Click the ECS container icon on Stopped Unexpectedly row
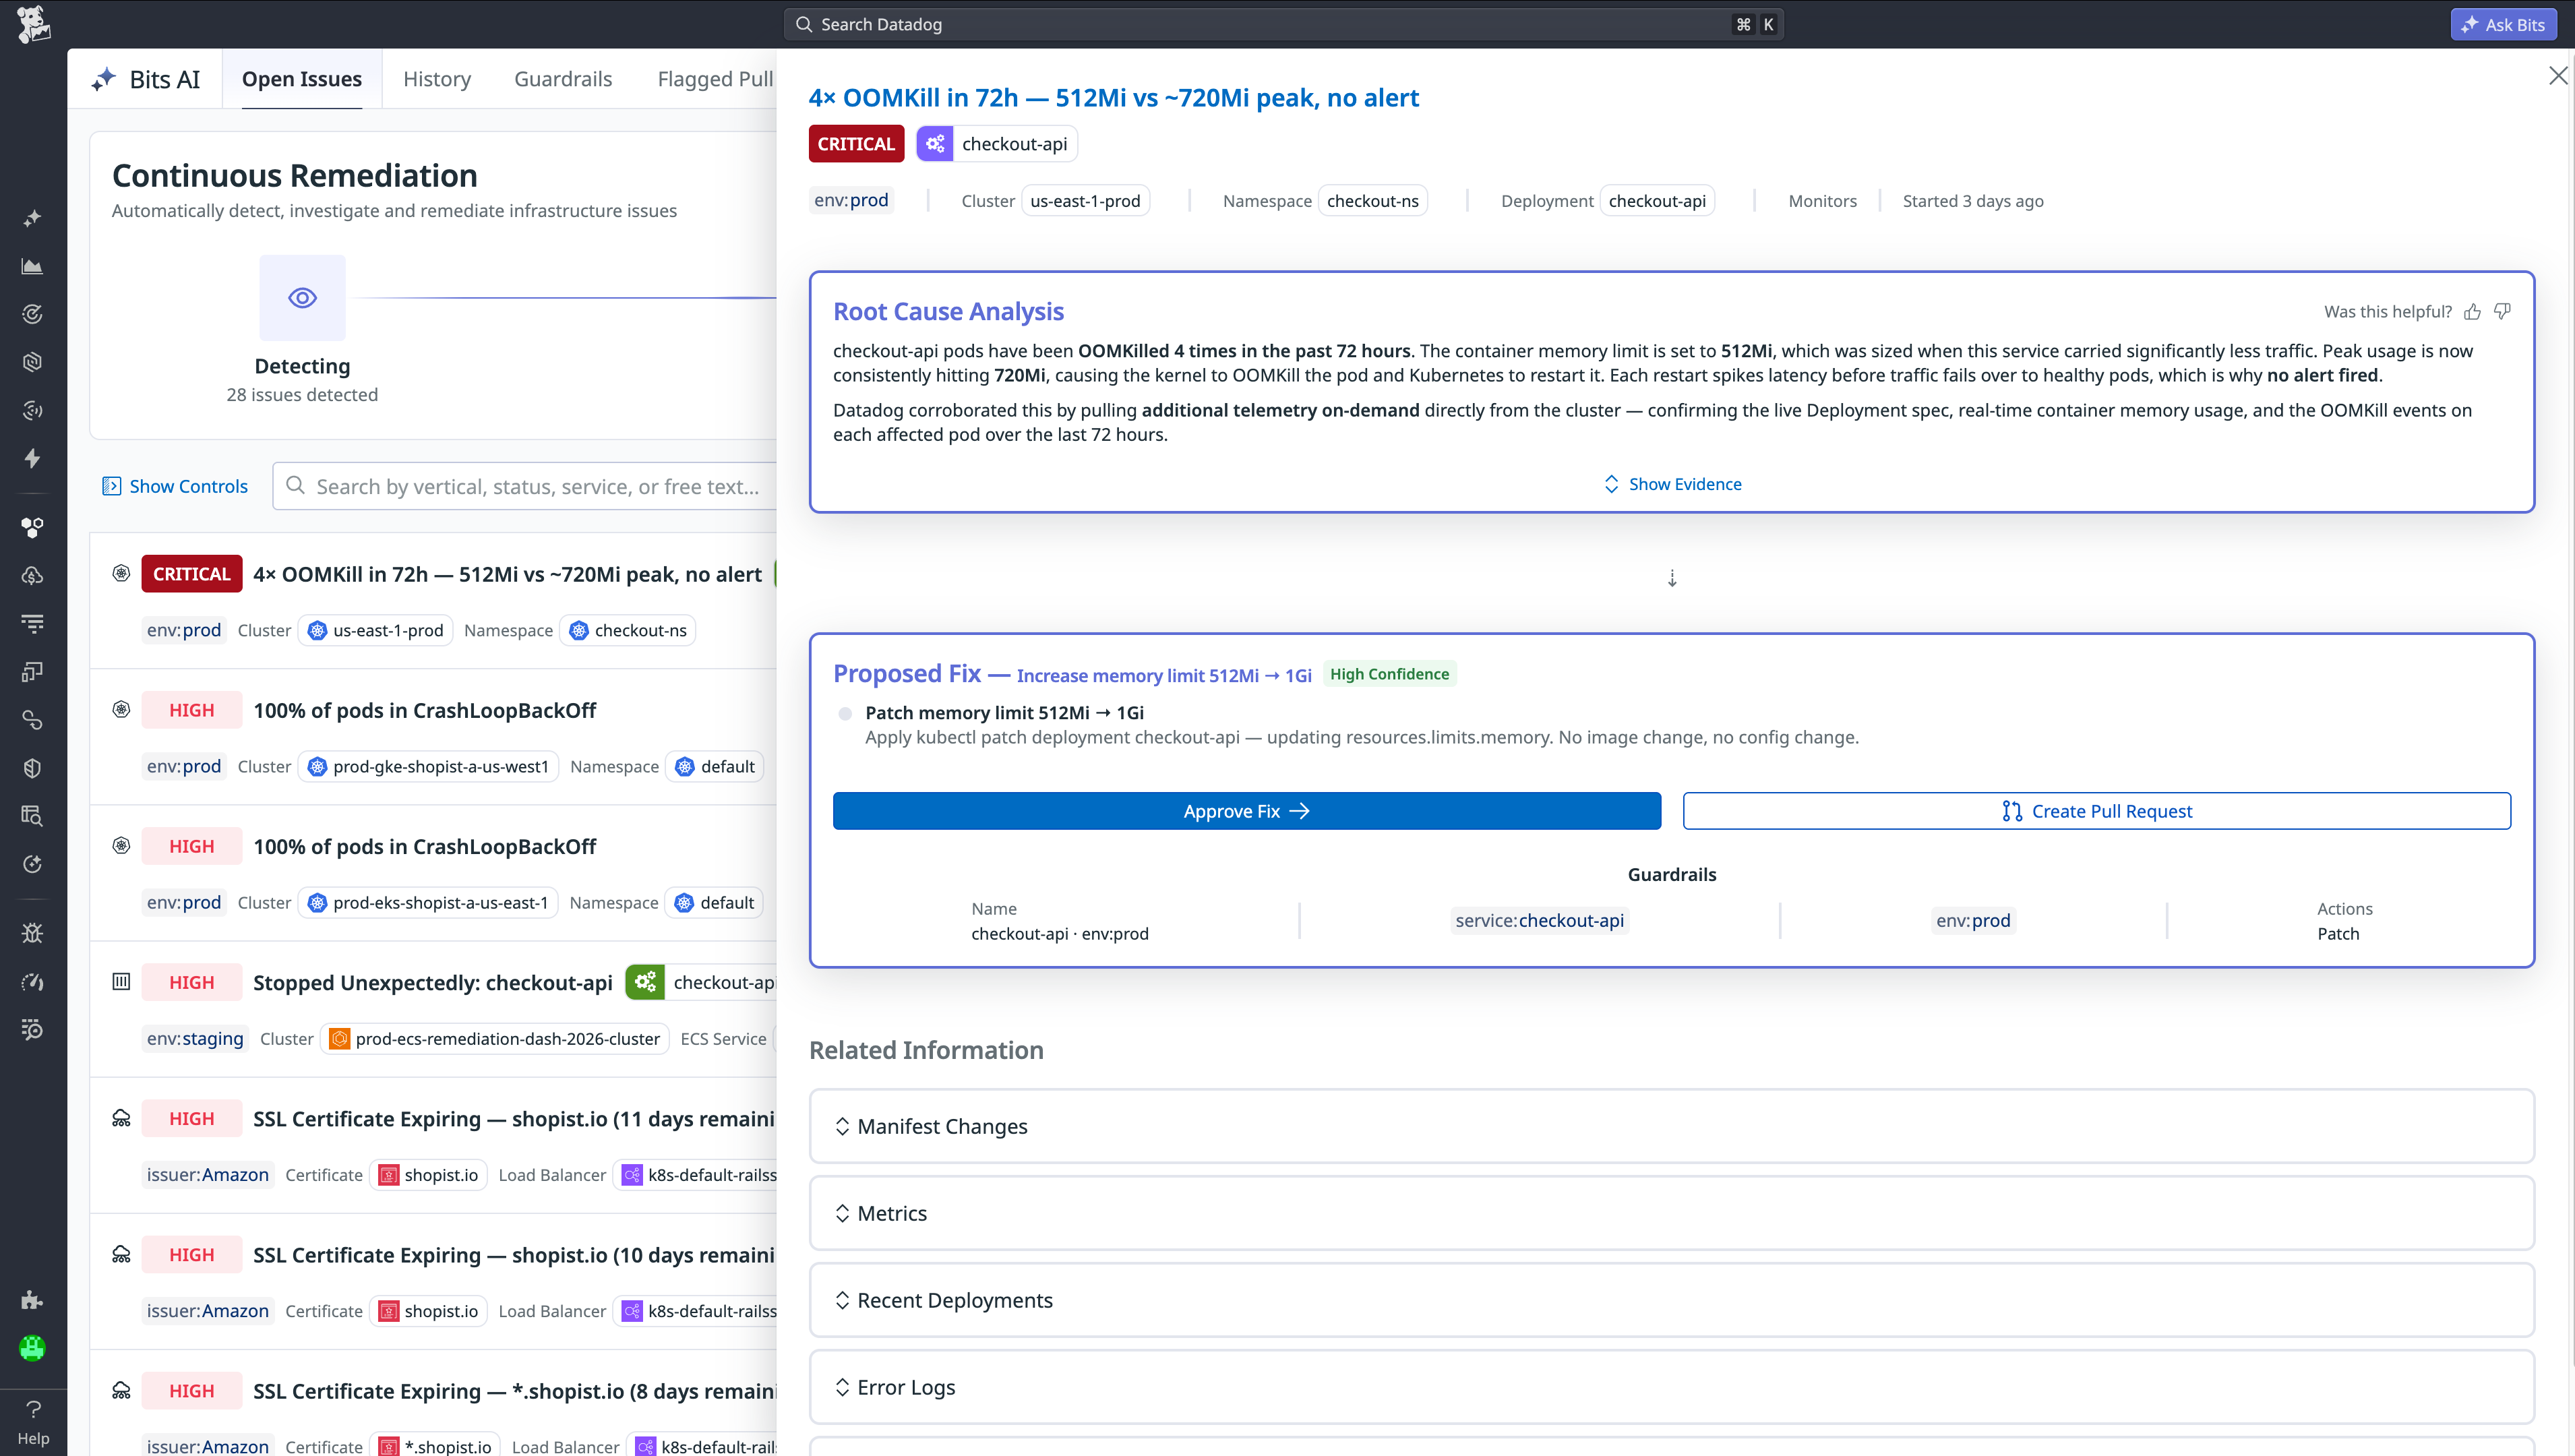Viewport: 2575px width, 1456px height. tap(121, 981)
